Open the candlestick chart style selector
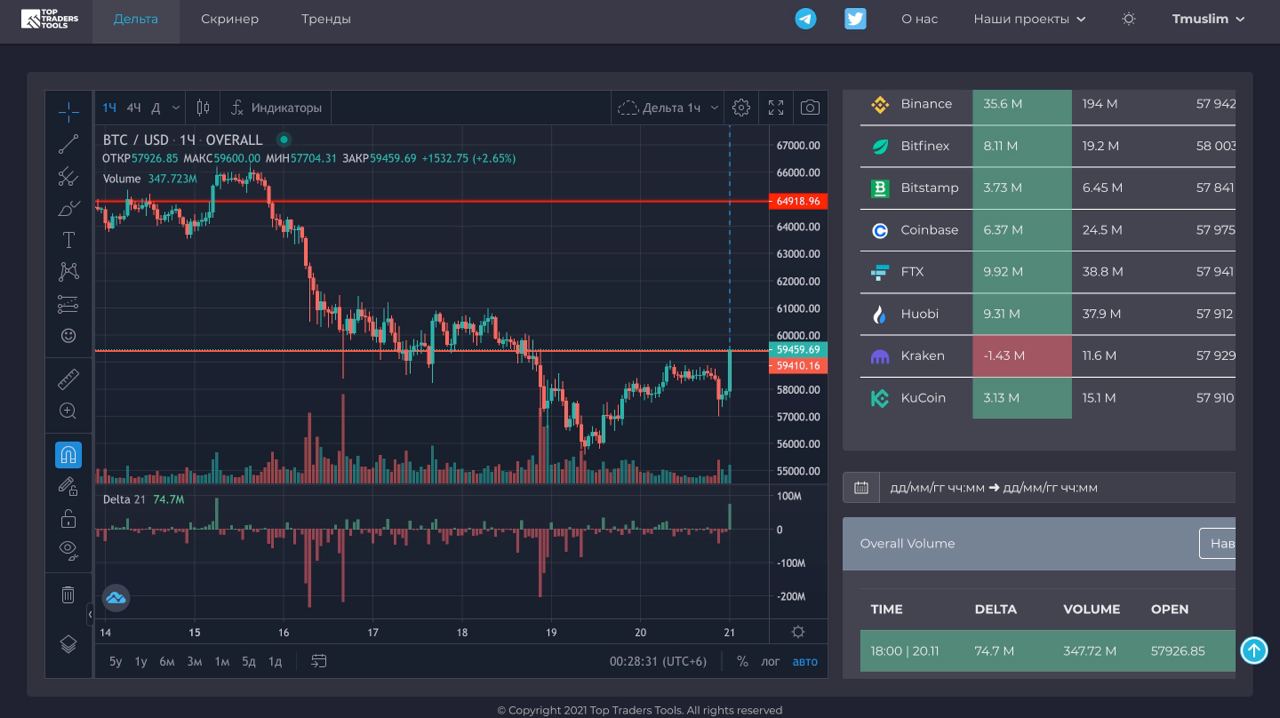Image resolution: width=1280 pixels, height=718 pixels. click(x=203, y=108)
